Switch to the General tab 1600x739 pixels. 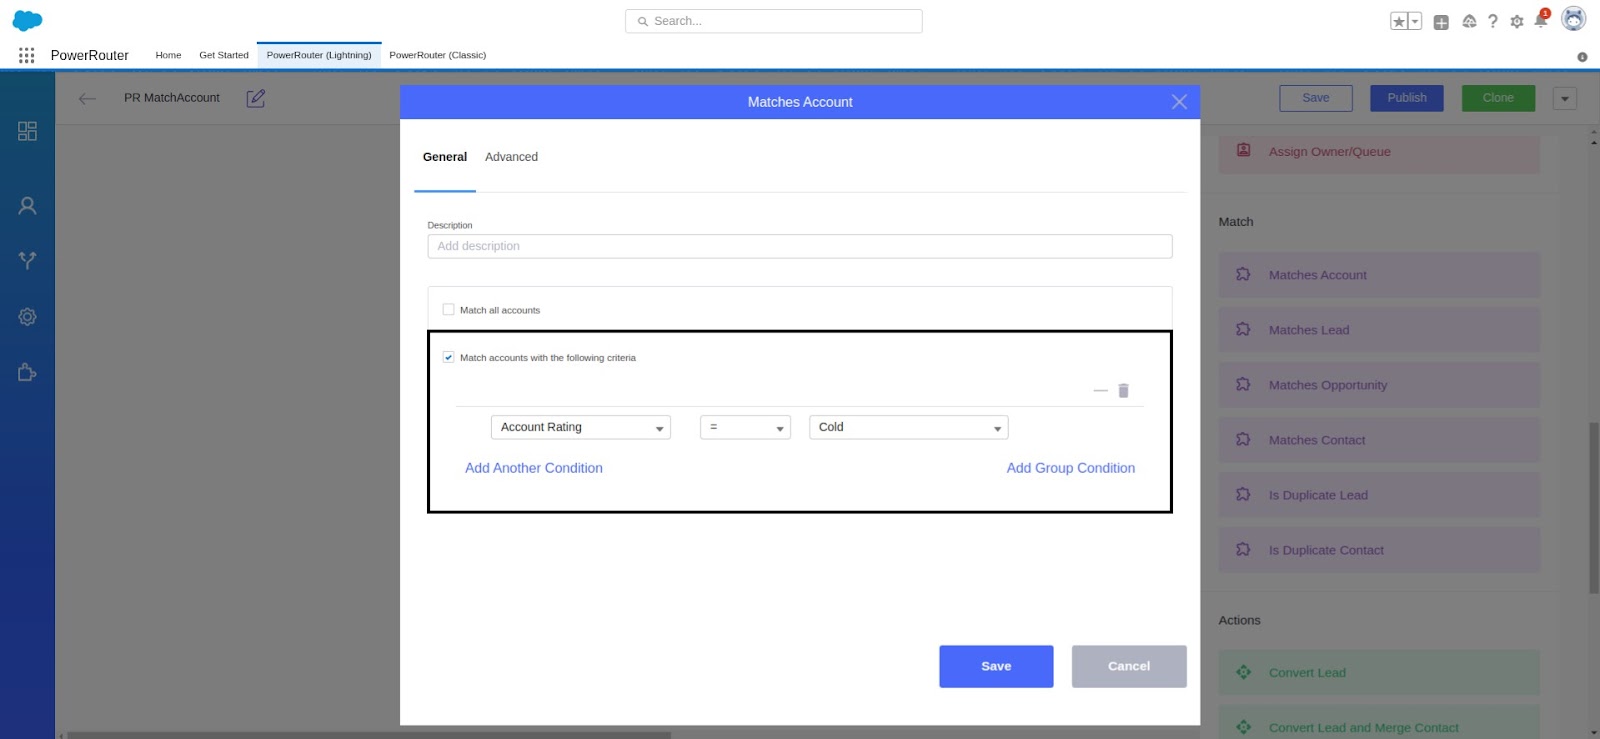click(445, 157)
